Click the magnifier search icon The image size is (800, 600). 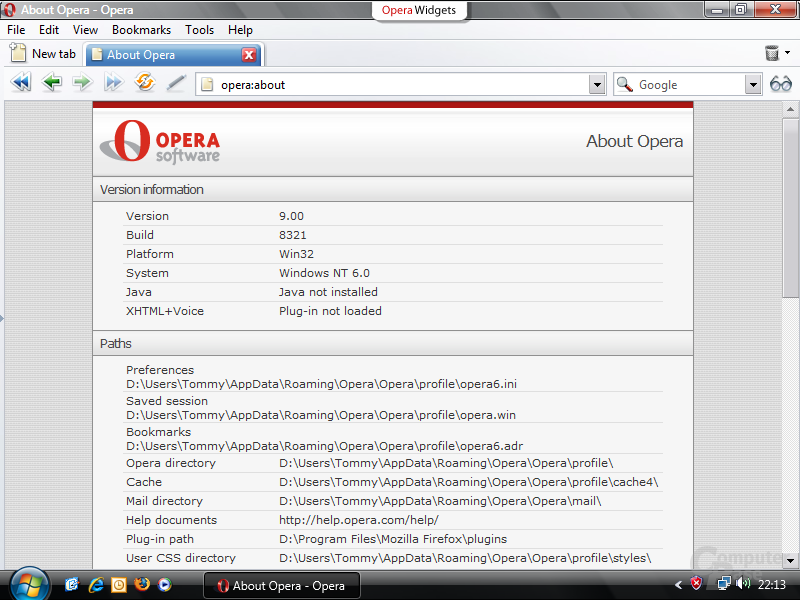tap(625, 84)
